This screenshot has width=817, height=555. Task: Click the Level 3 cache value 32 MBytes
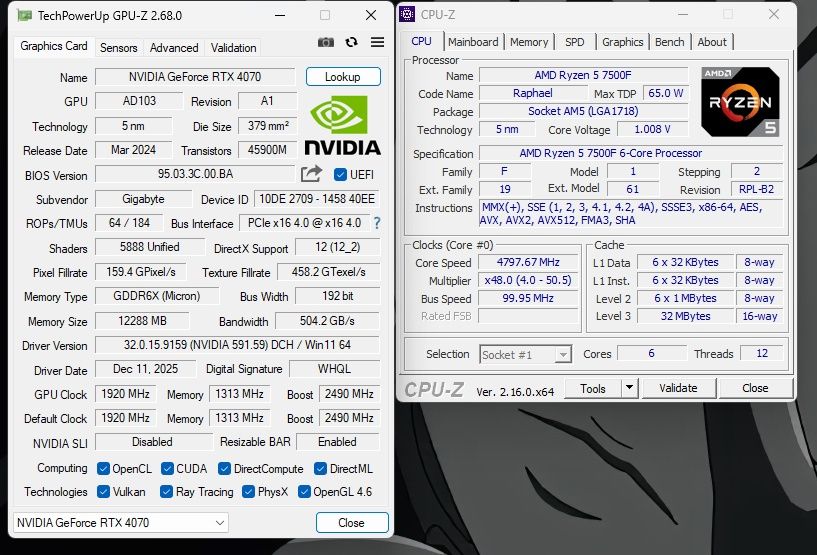click(x=685, y=316)
